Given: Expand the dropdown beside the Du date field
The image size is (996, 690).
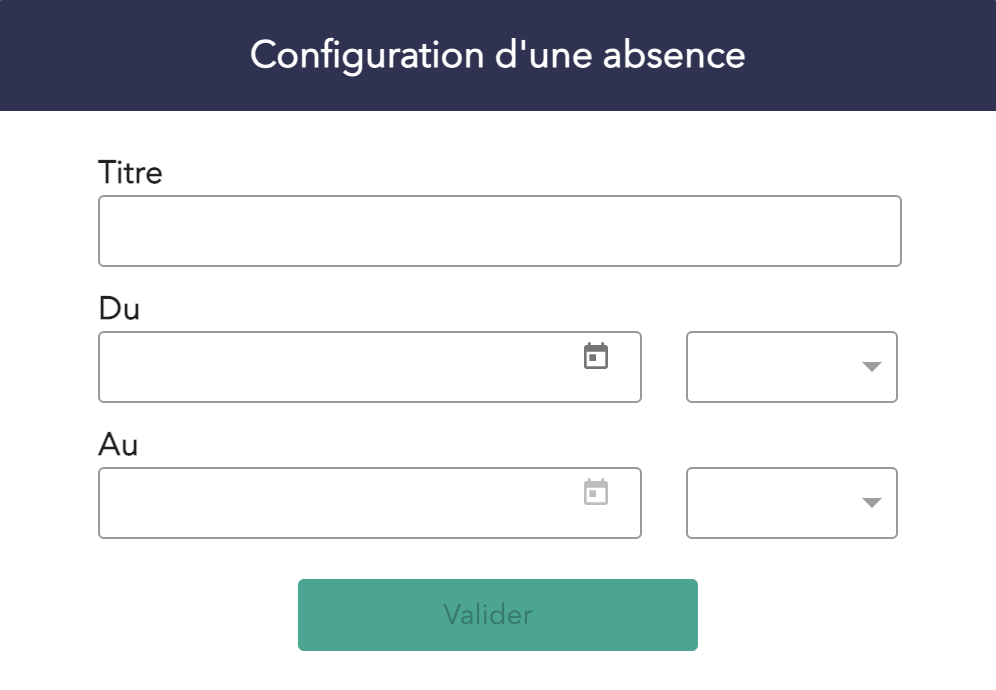Looking at the screenshot, I should coord(791,367).
